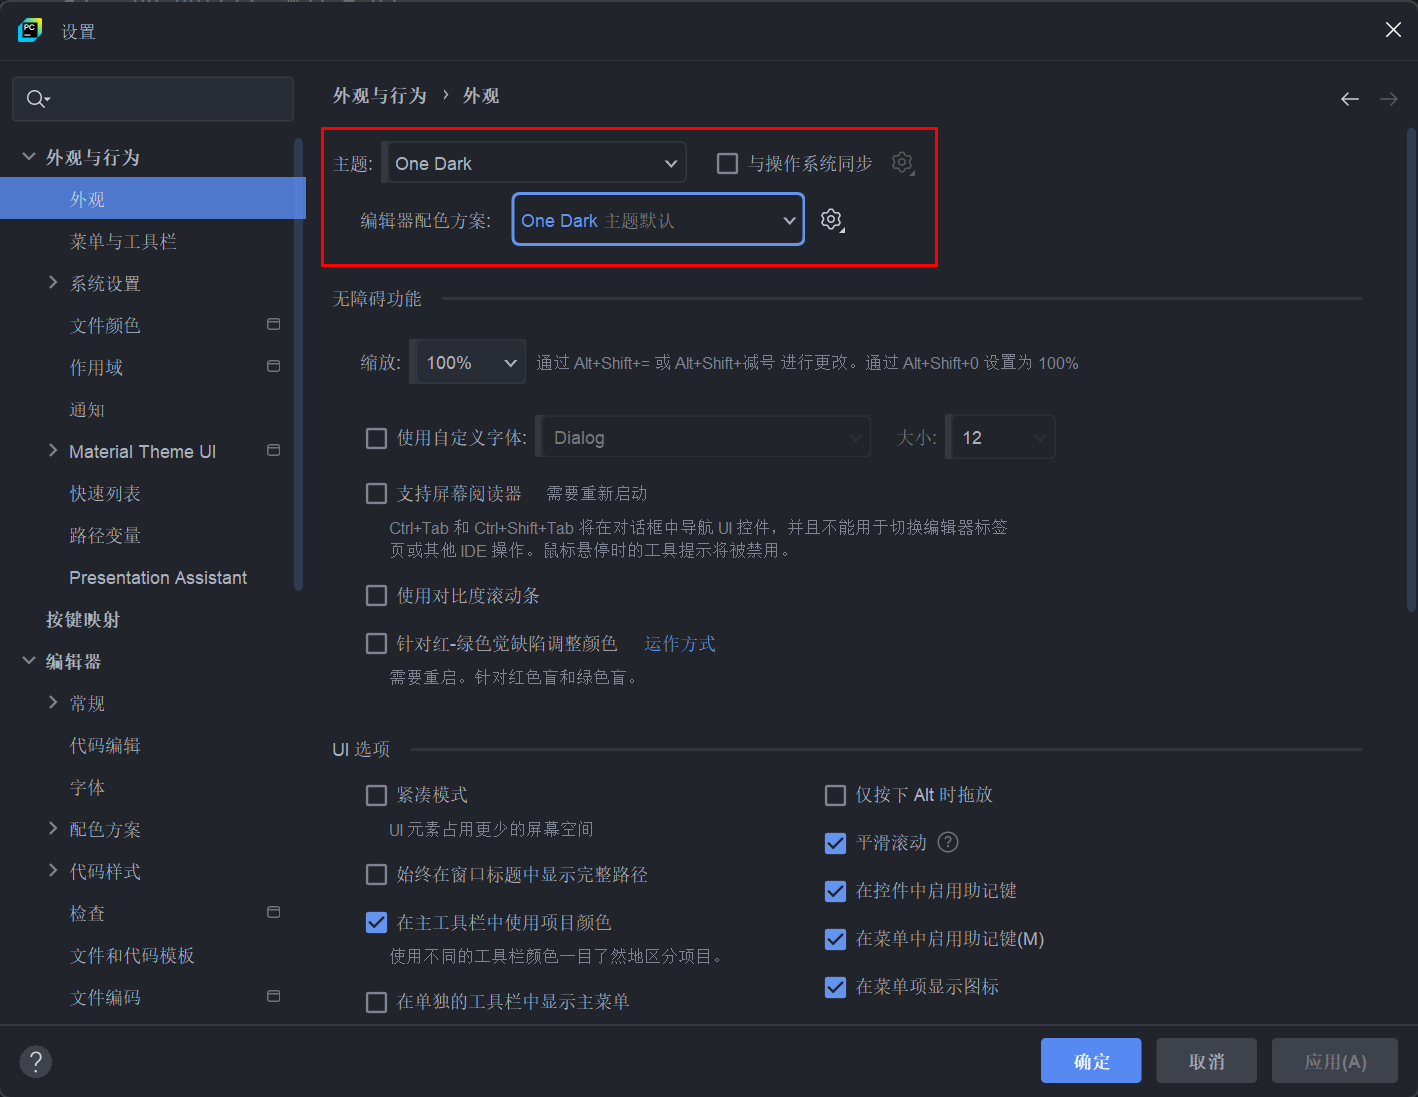This screenshot has height=1097, width=1418.
Task: Open the font size 12 dropdown
Action: click(1001, 437)
